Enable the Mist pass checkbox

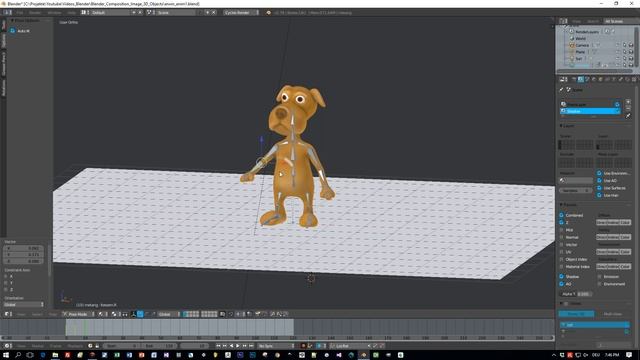(x=562, y=230)
